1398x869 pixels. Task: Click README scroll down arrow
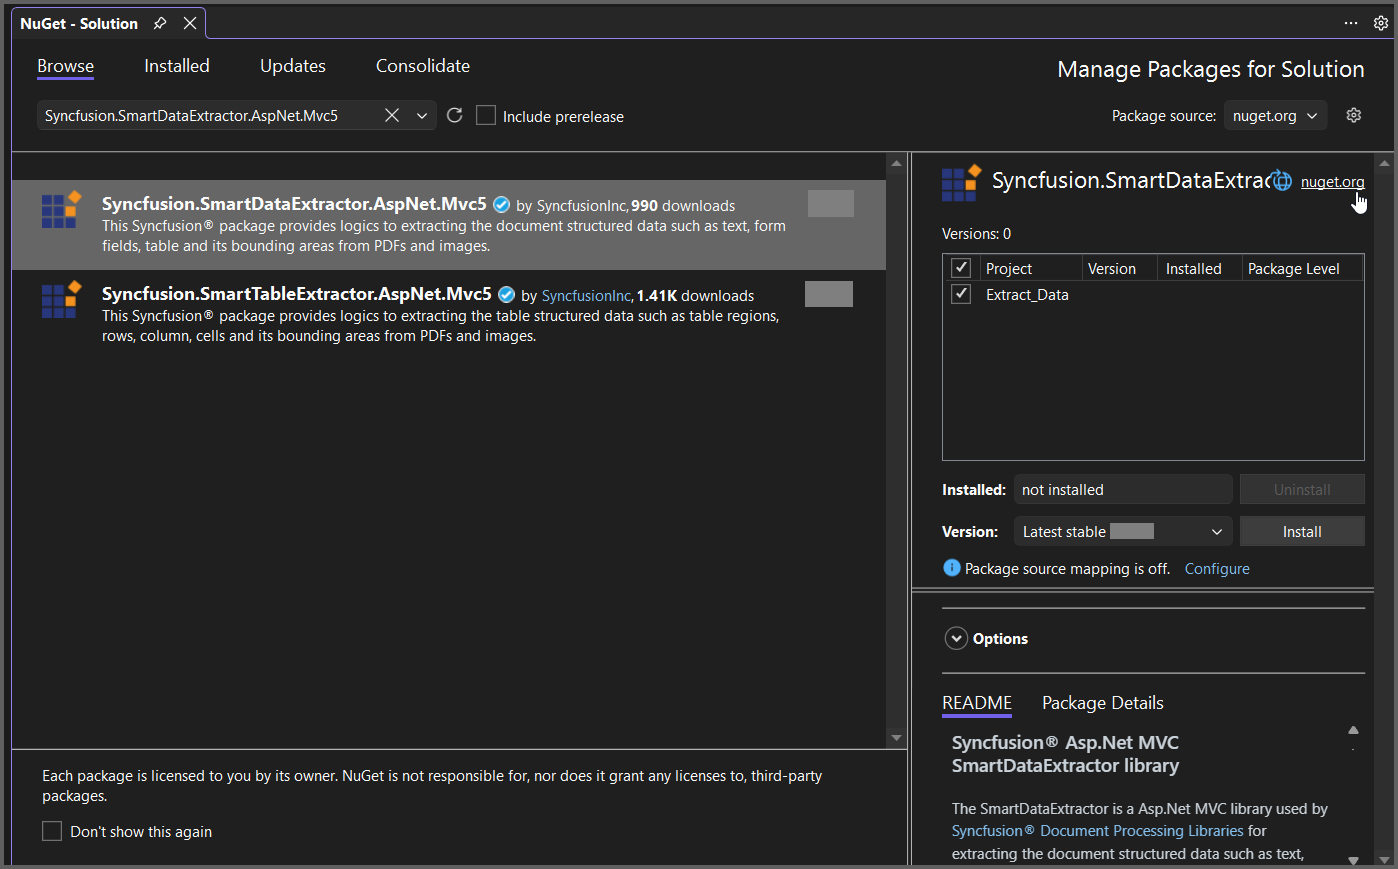pos(1353,859)
